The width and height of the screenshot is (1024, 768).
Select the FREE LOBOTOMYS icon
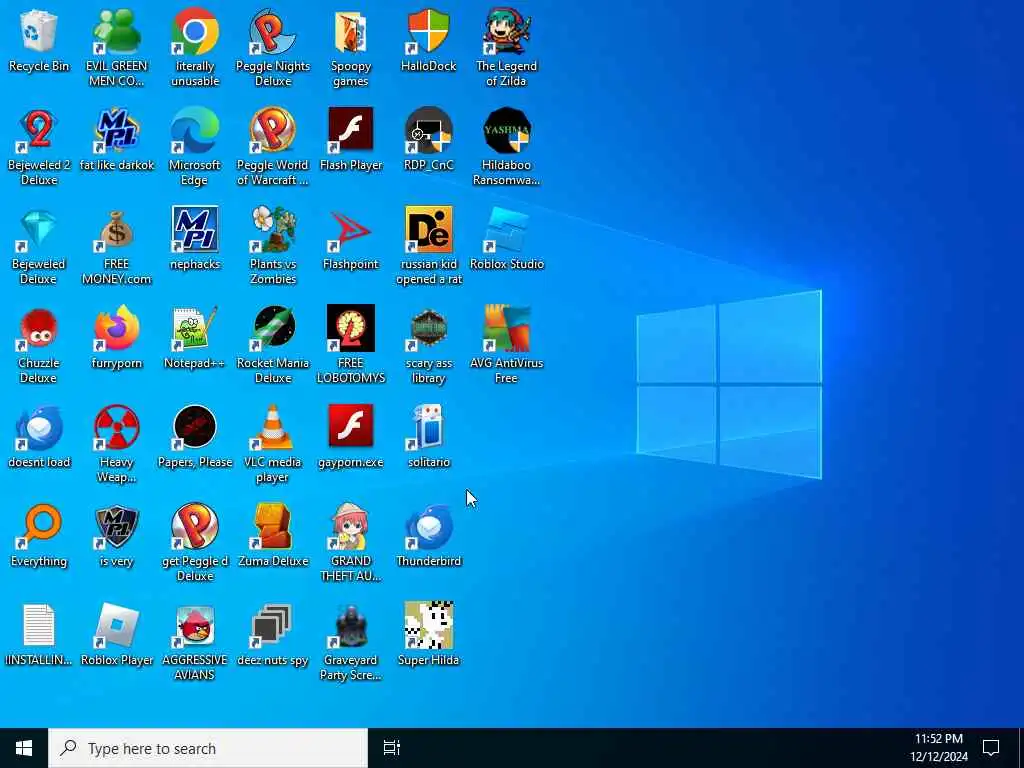351,328
